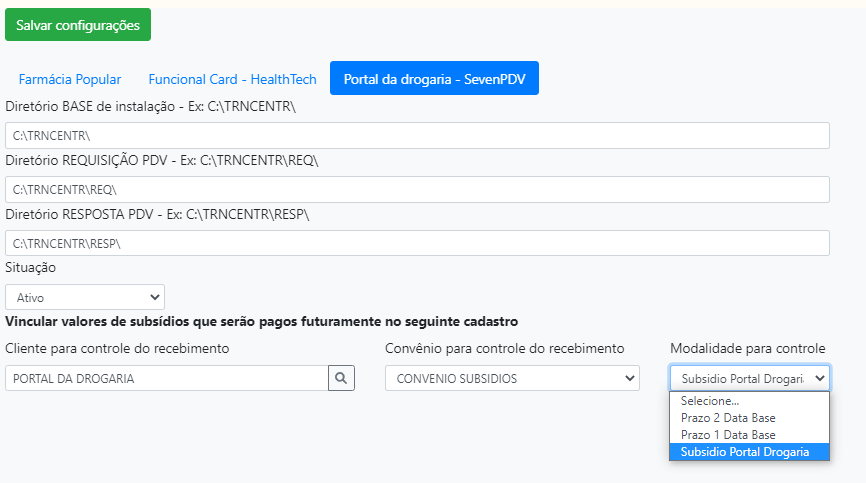The height and width of the screenshot is (483, 866).
Task: Focus the PORTAL DA DROGARIA client field
Action: coord(166,378)
